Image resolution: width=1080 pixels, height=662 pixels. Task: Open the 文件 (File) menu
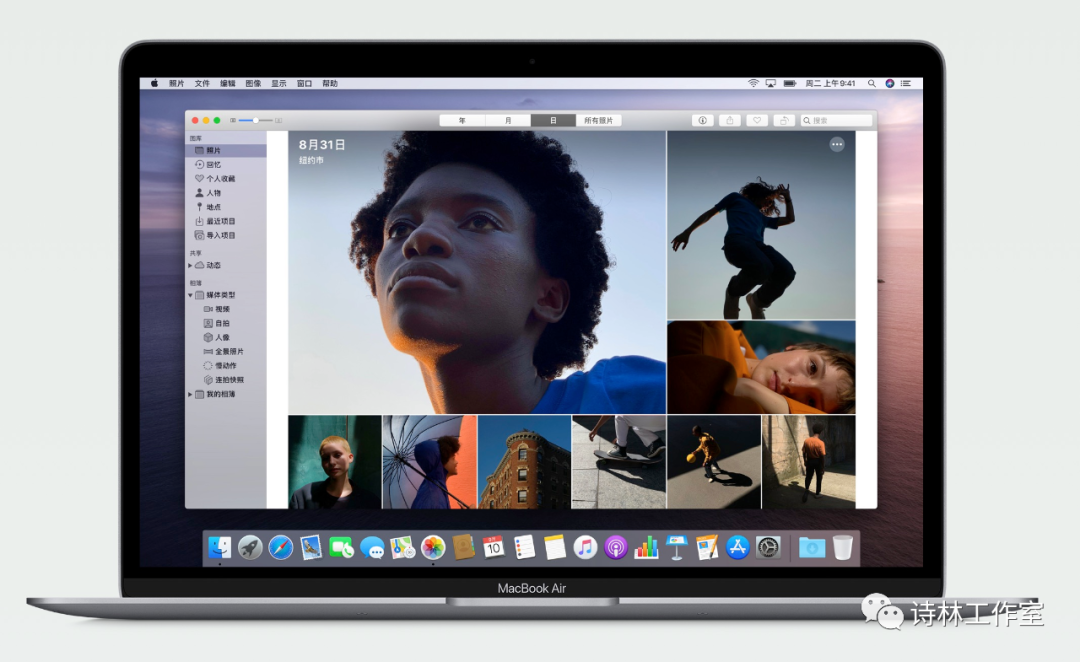pyautogui.click(x=202, y=83)
